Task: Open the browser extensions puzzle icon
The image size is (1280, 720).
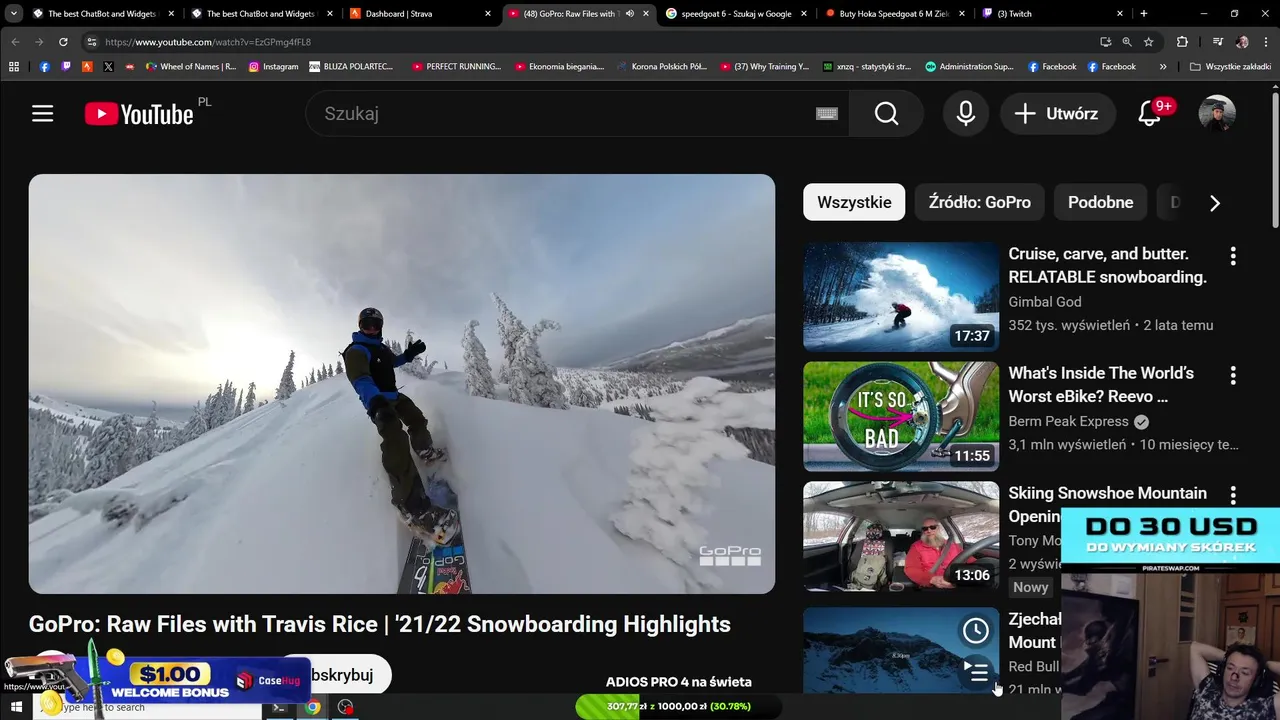Action: point(1183,42)
